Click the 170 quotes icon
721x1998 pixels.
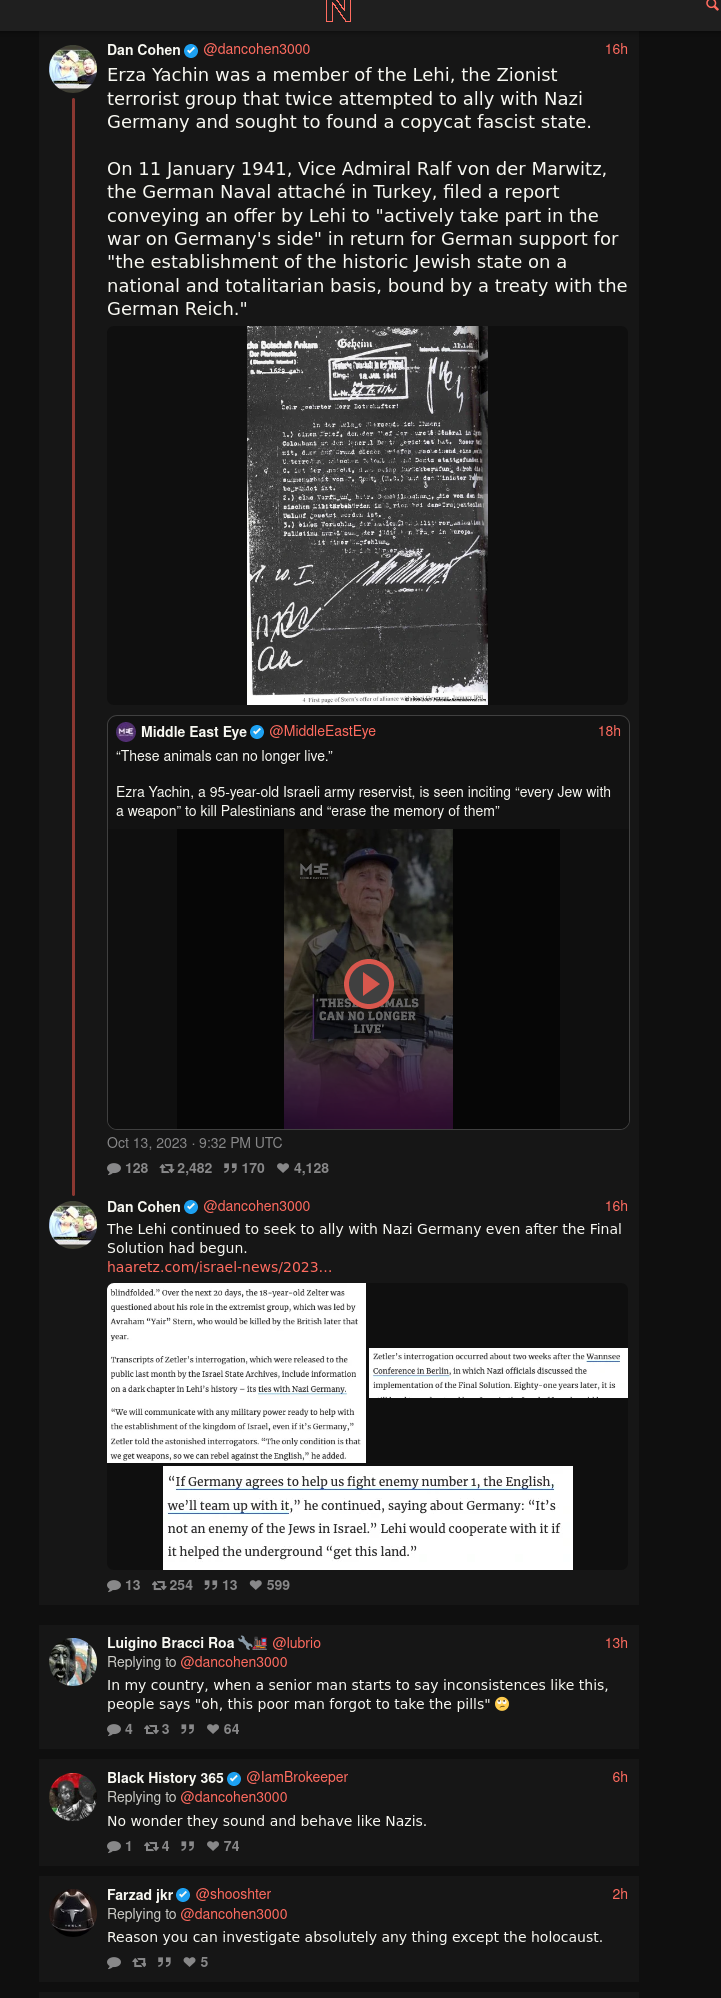230,1168
